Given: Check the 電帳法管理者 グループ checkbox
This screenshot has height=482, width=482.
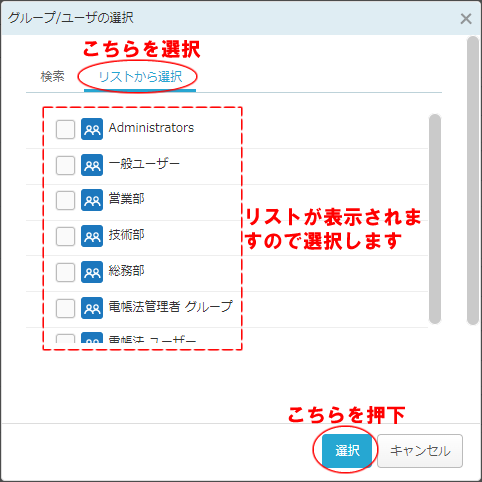Looking at the screenshot, I should (x=65, y=308).
